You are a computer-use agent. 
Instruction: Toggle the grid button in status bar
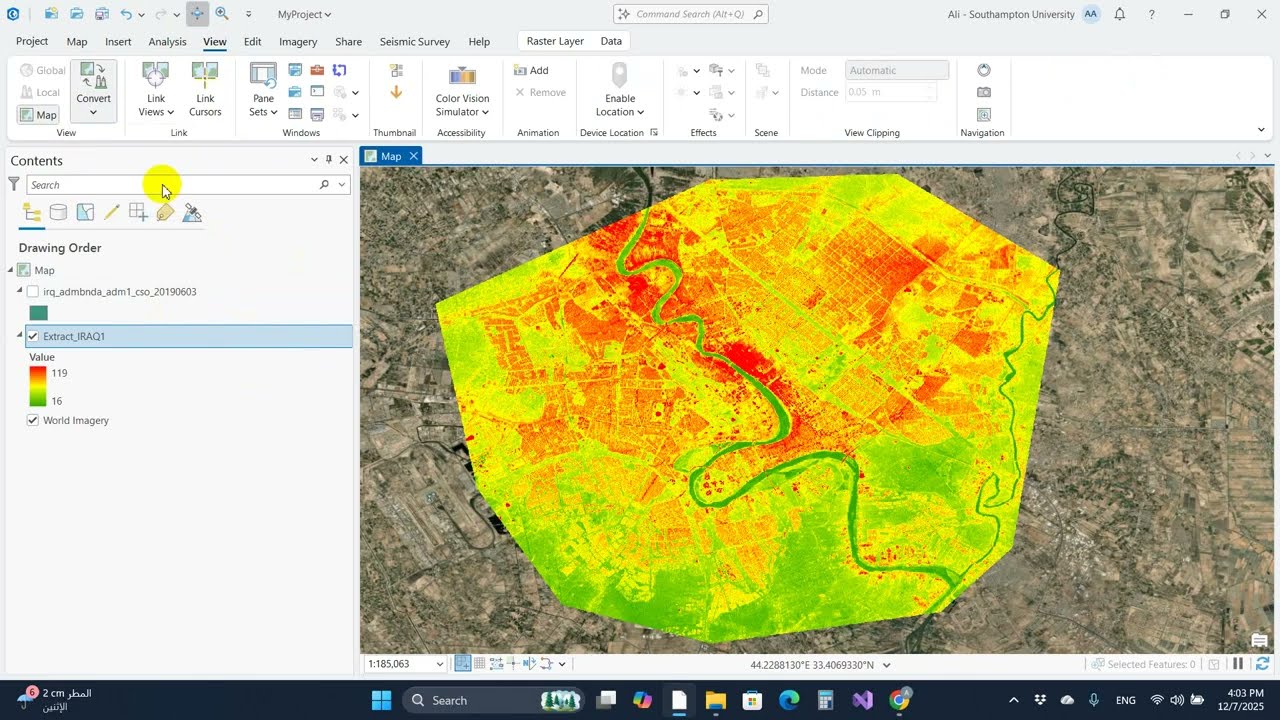pos(480,663)
